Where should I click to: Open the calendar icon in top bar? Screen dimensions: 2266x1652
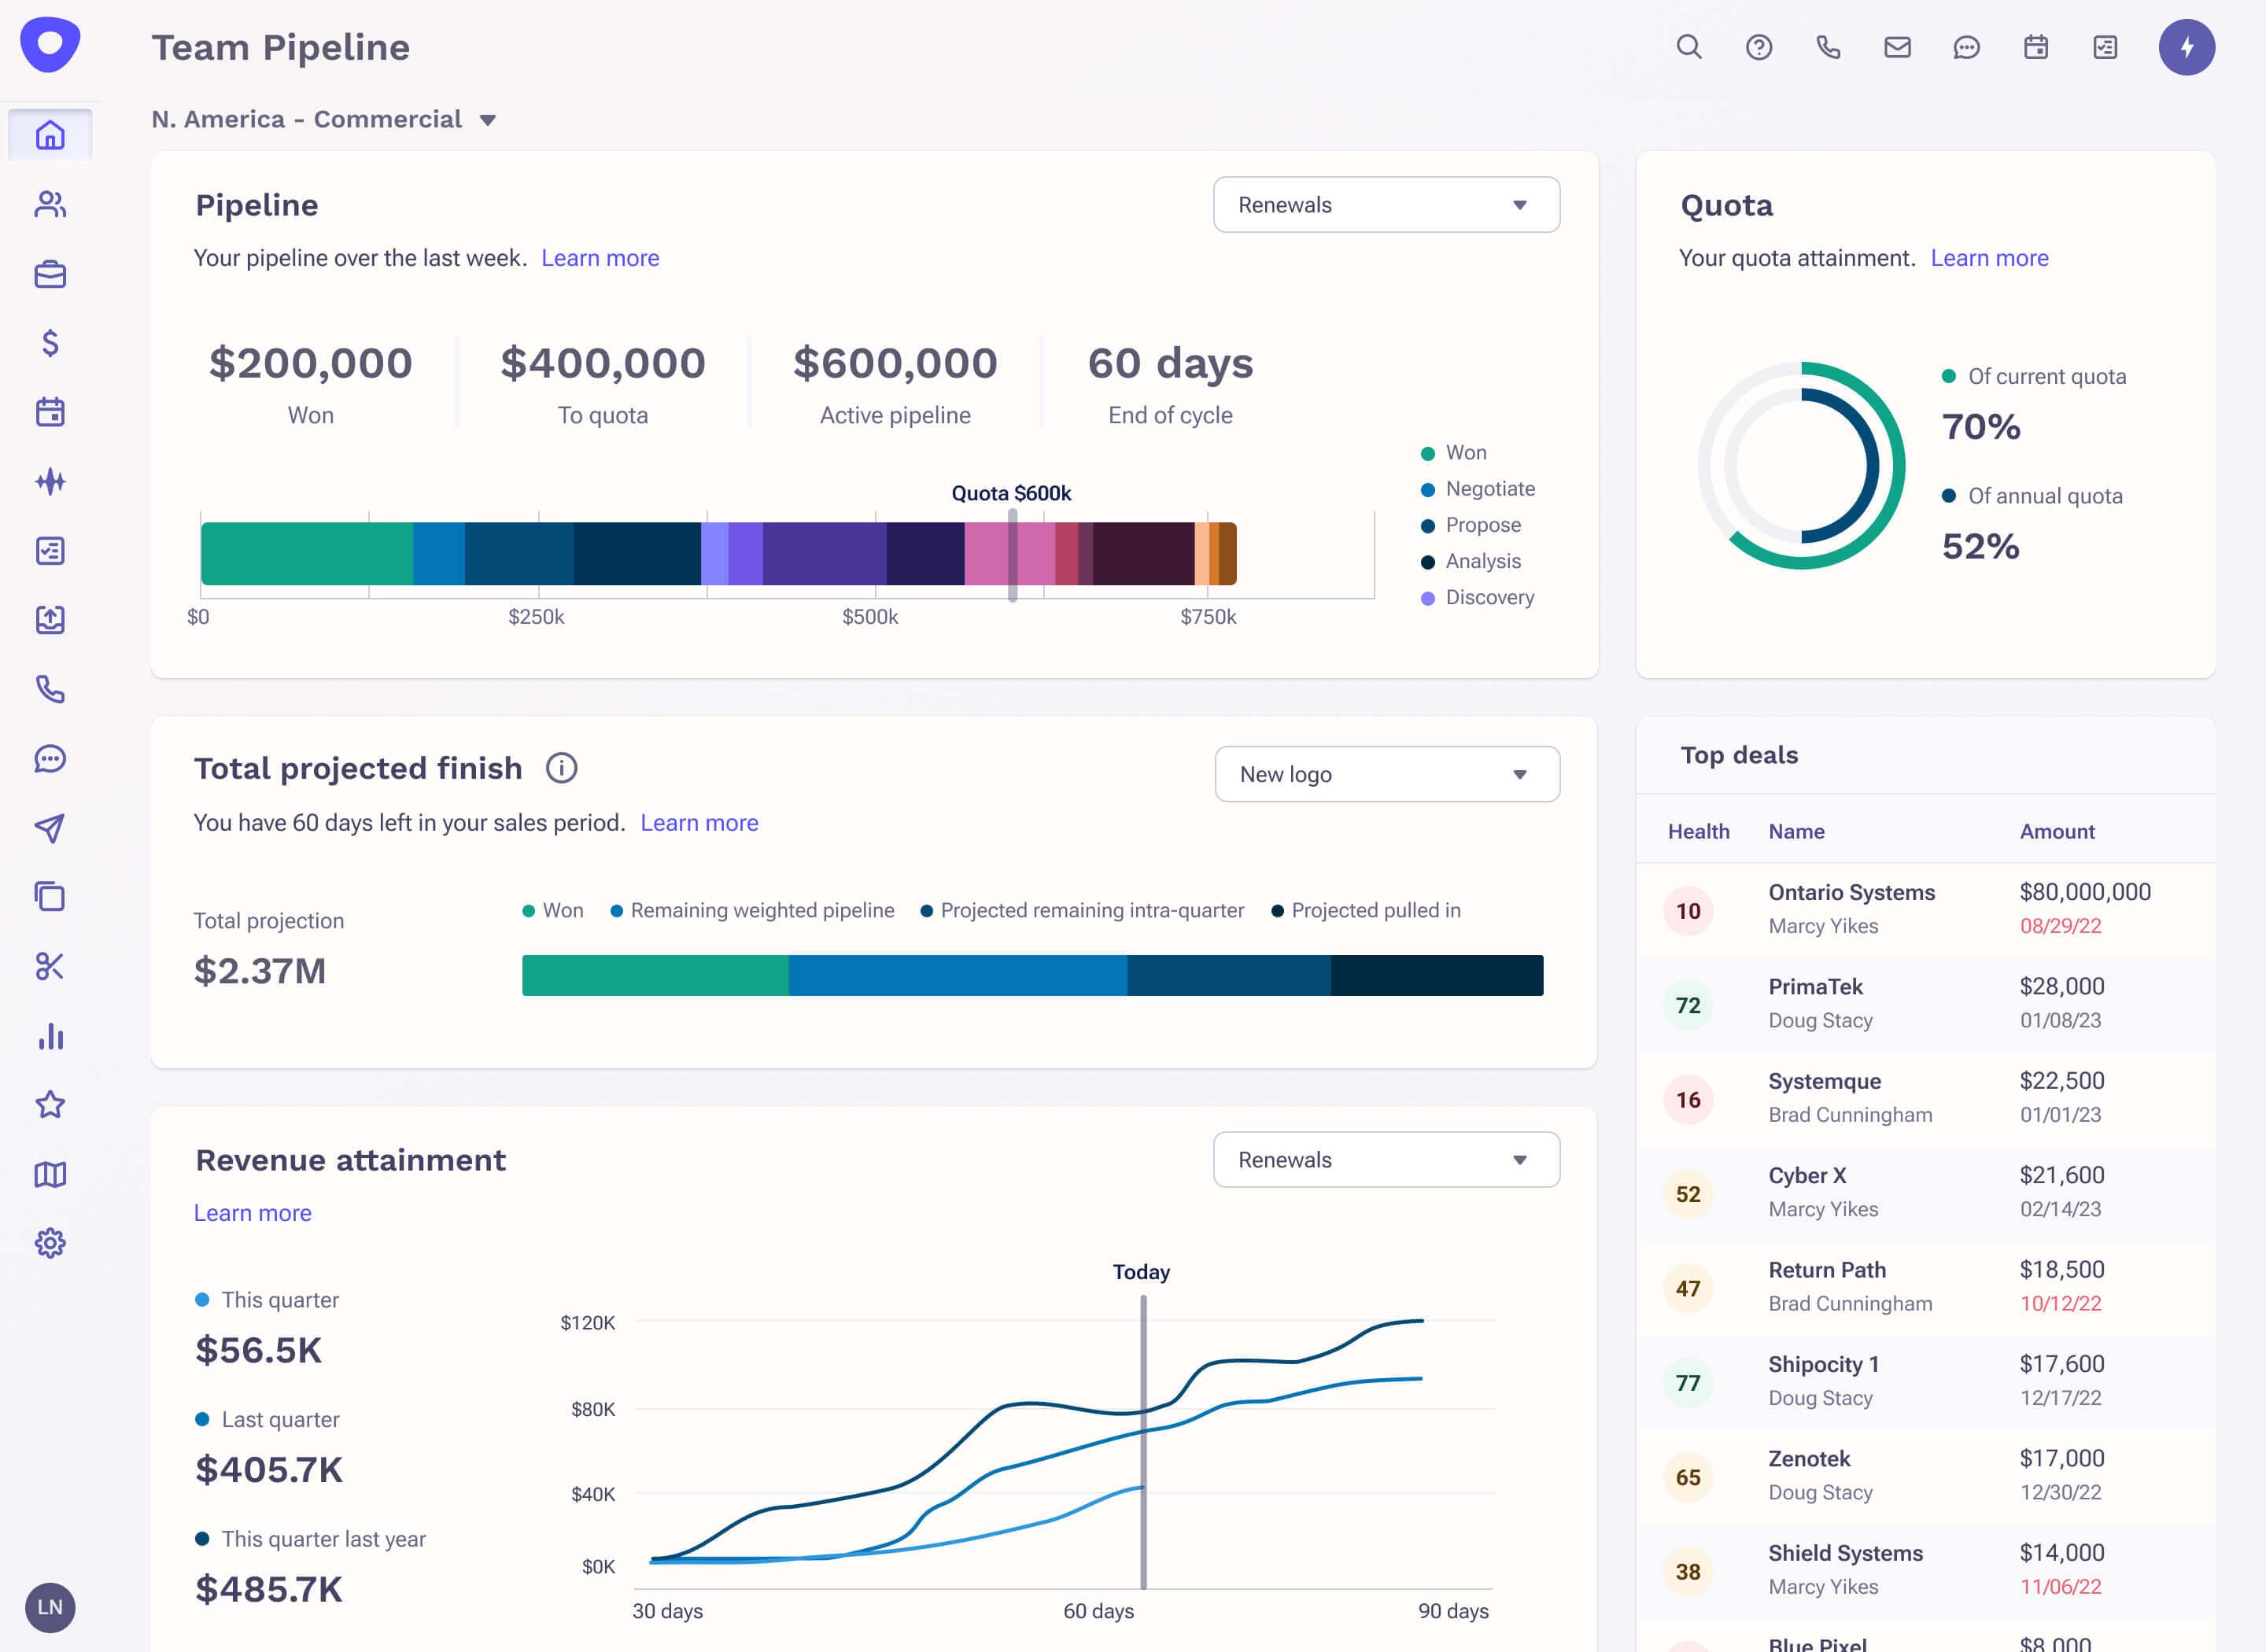pos(2035,47)
